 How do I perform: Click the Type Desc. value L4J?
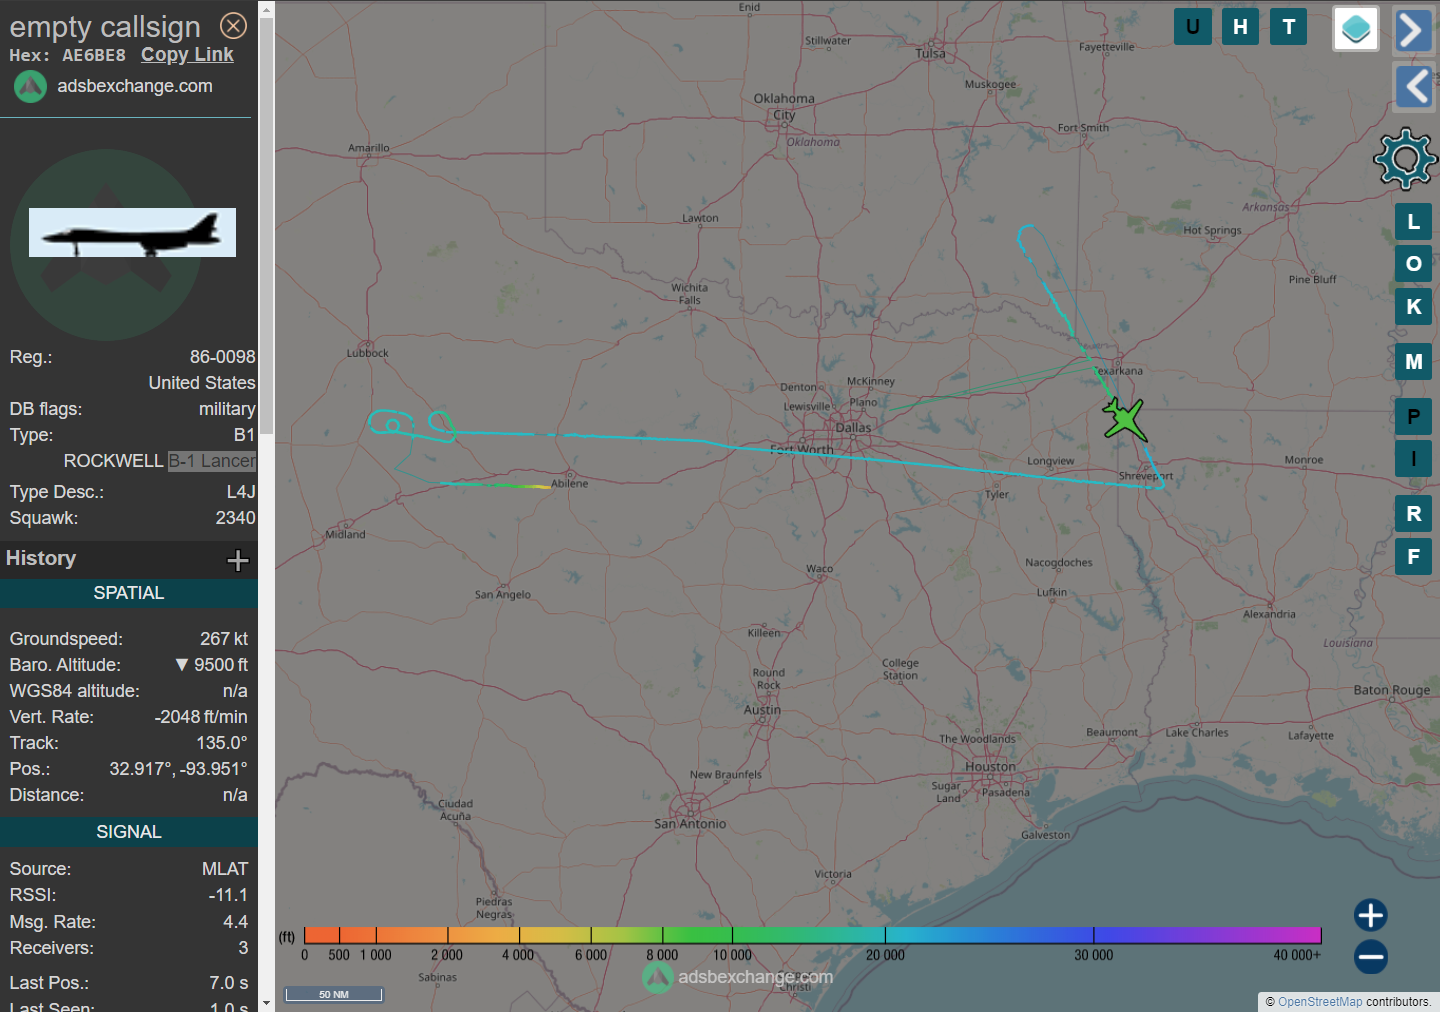click(x=241, y=492)
